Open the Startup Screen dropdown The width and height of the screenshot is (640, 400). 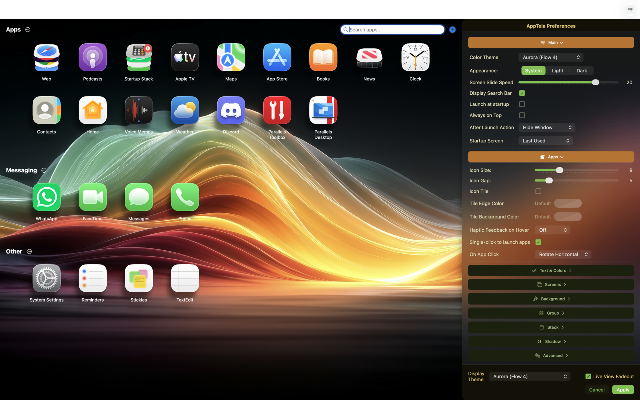tap(547, 141)
